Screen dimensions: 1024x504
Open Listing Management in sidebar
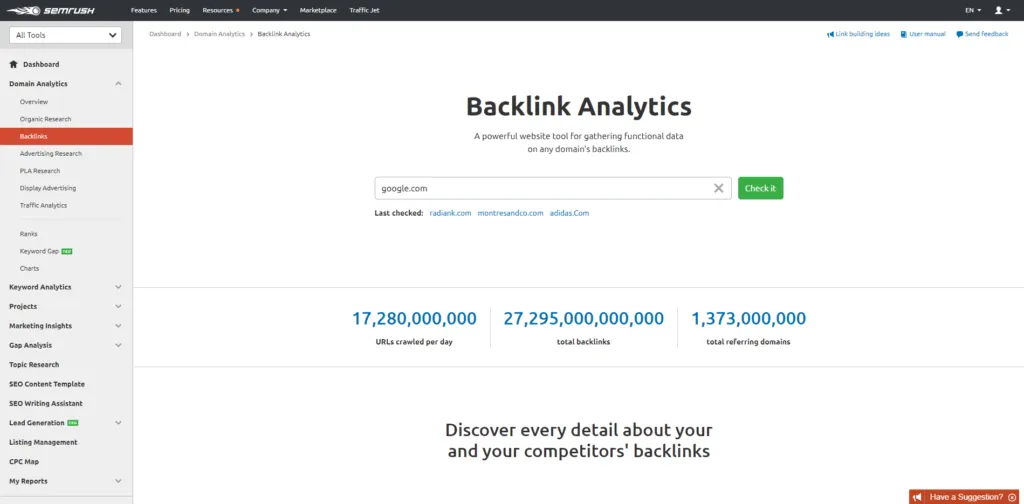click(43, 442)
